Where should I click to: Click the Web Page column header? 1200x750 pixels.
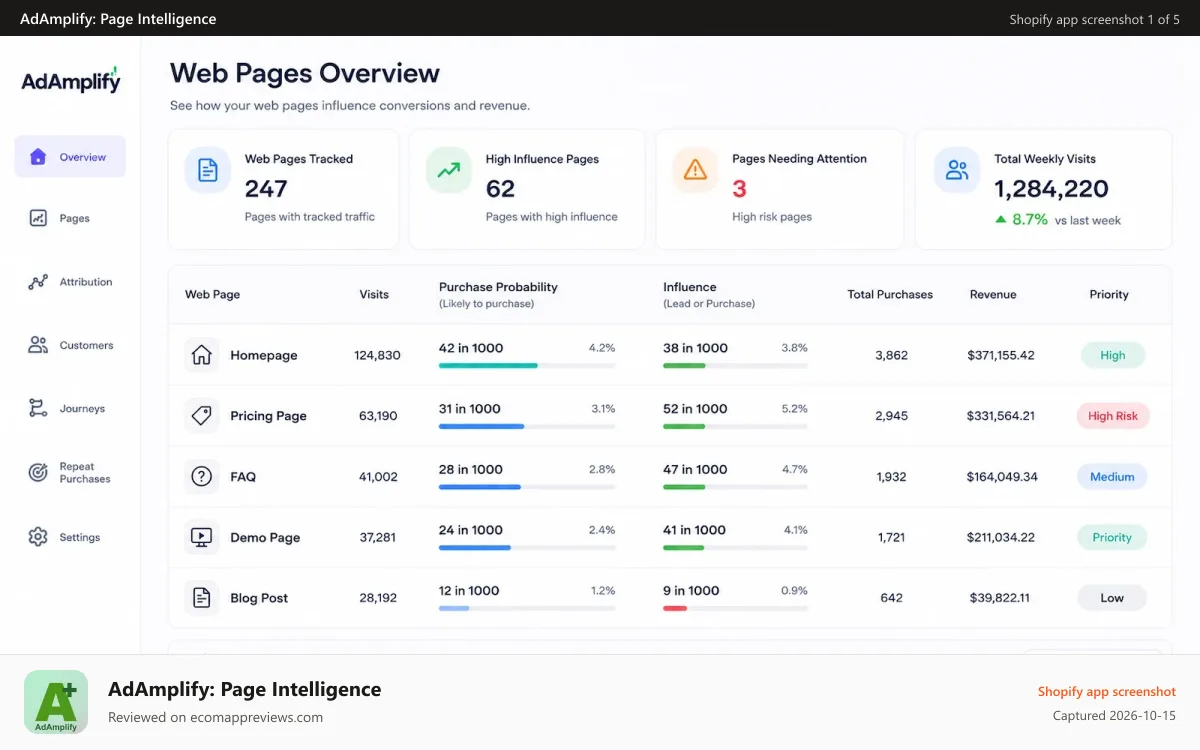click(213, 295)
